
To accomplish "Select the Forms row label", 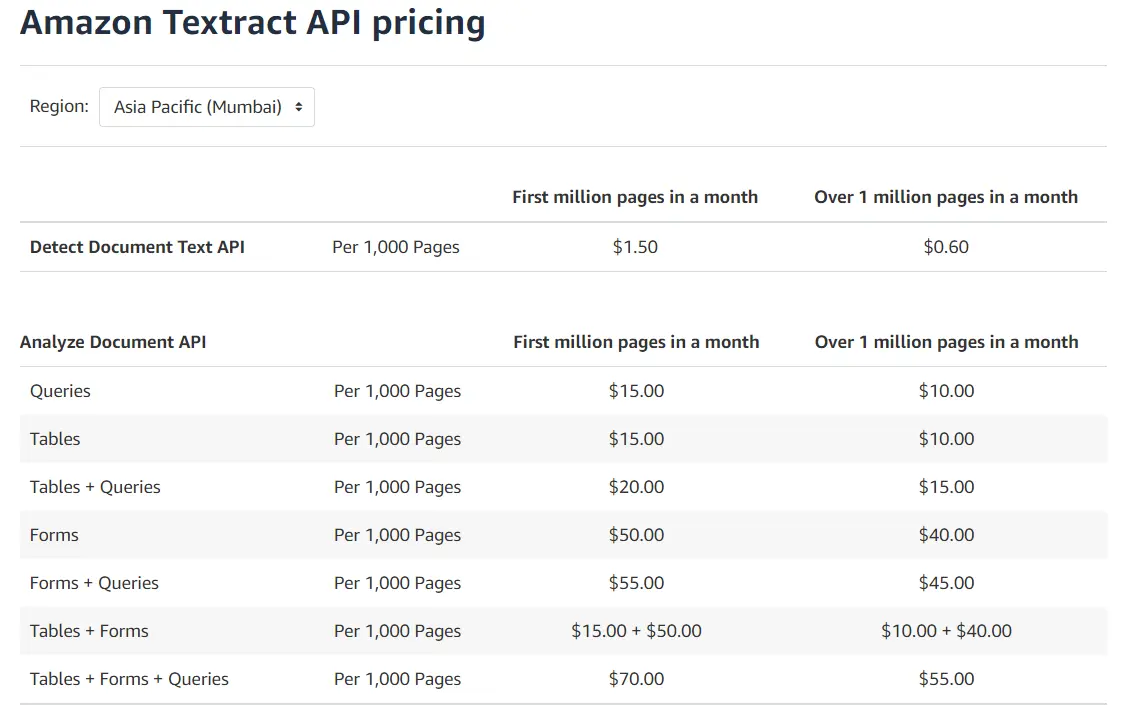I will click(54, 535).
